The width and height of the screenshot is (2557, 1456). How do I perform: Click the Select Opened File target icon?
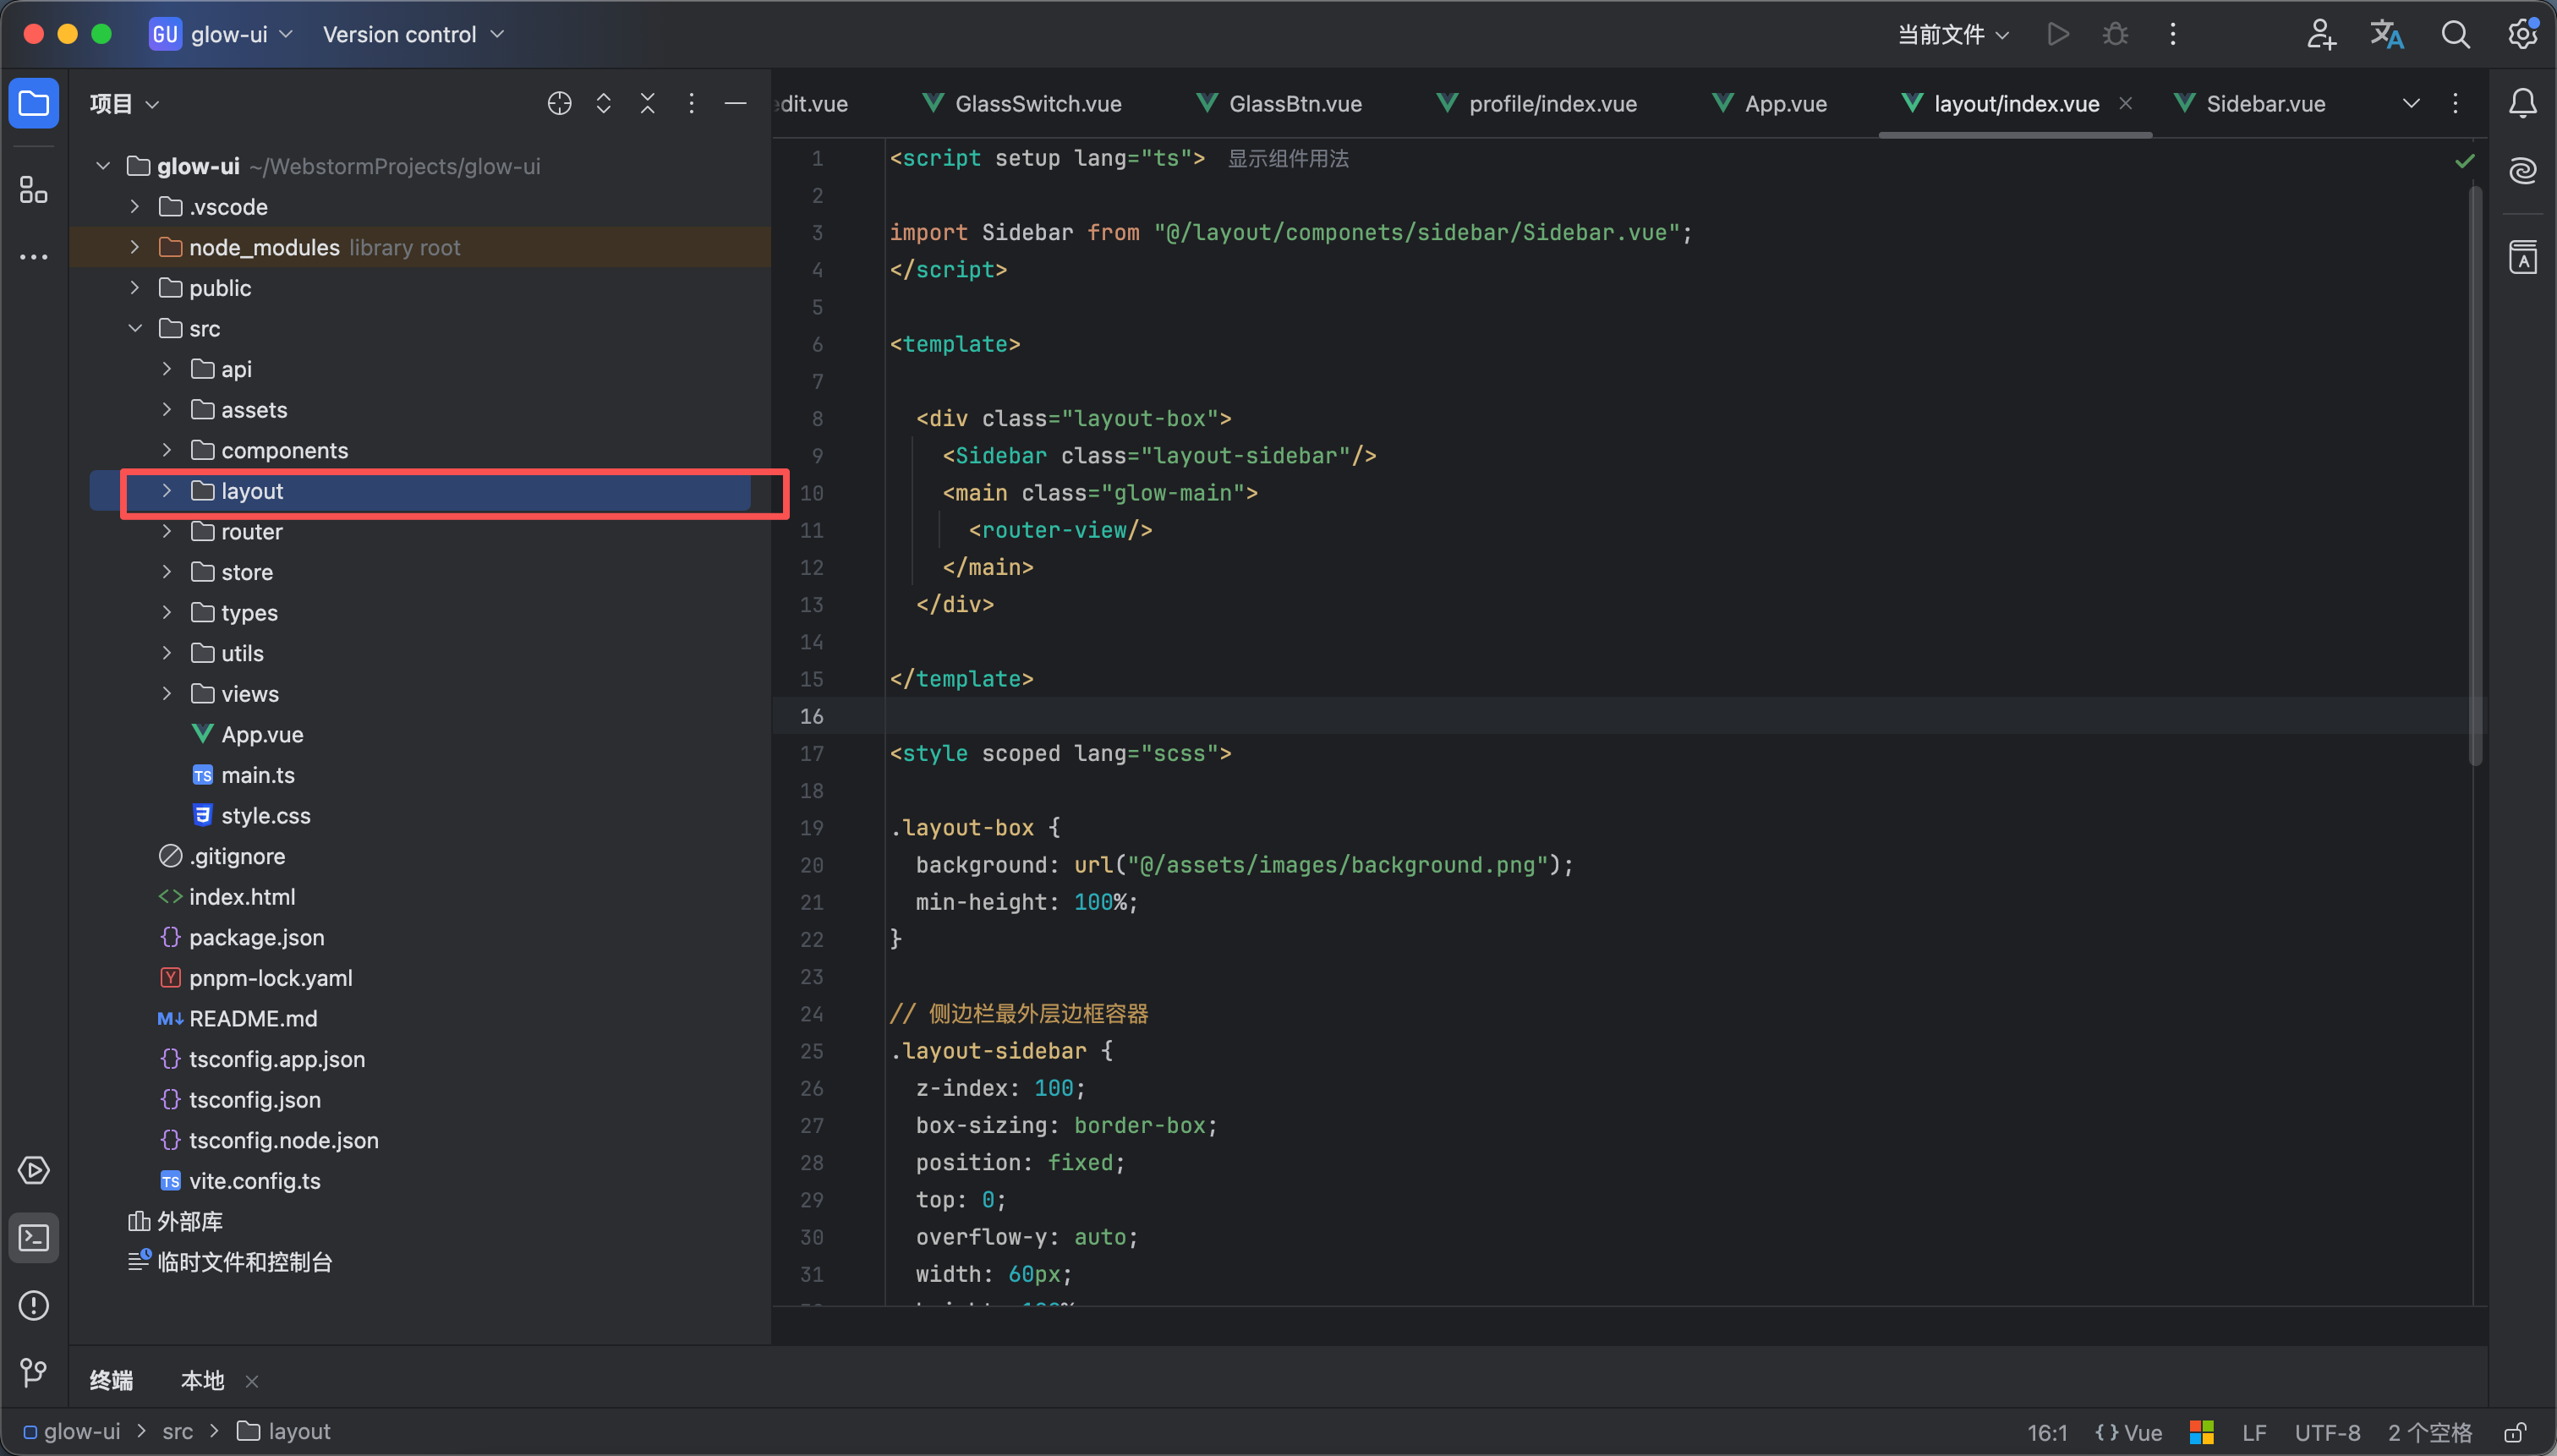click(559, 103)
